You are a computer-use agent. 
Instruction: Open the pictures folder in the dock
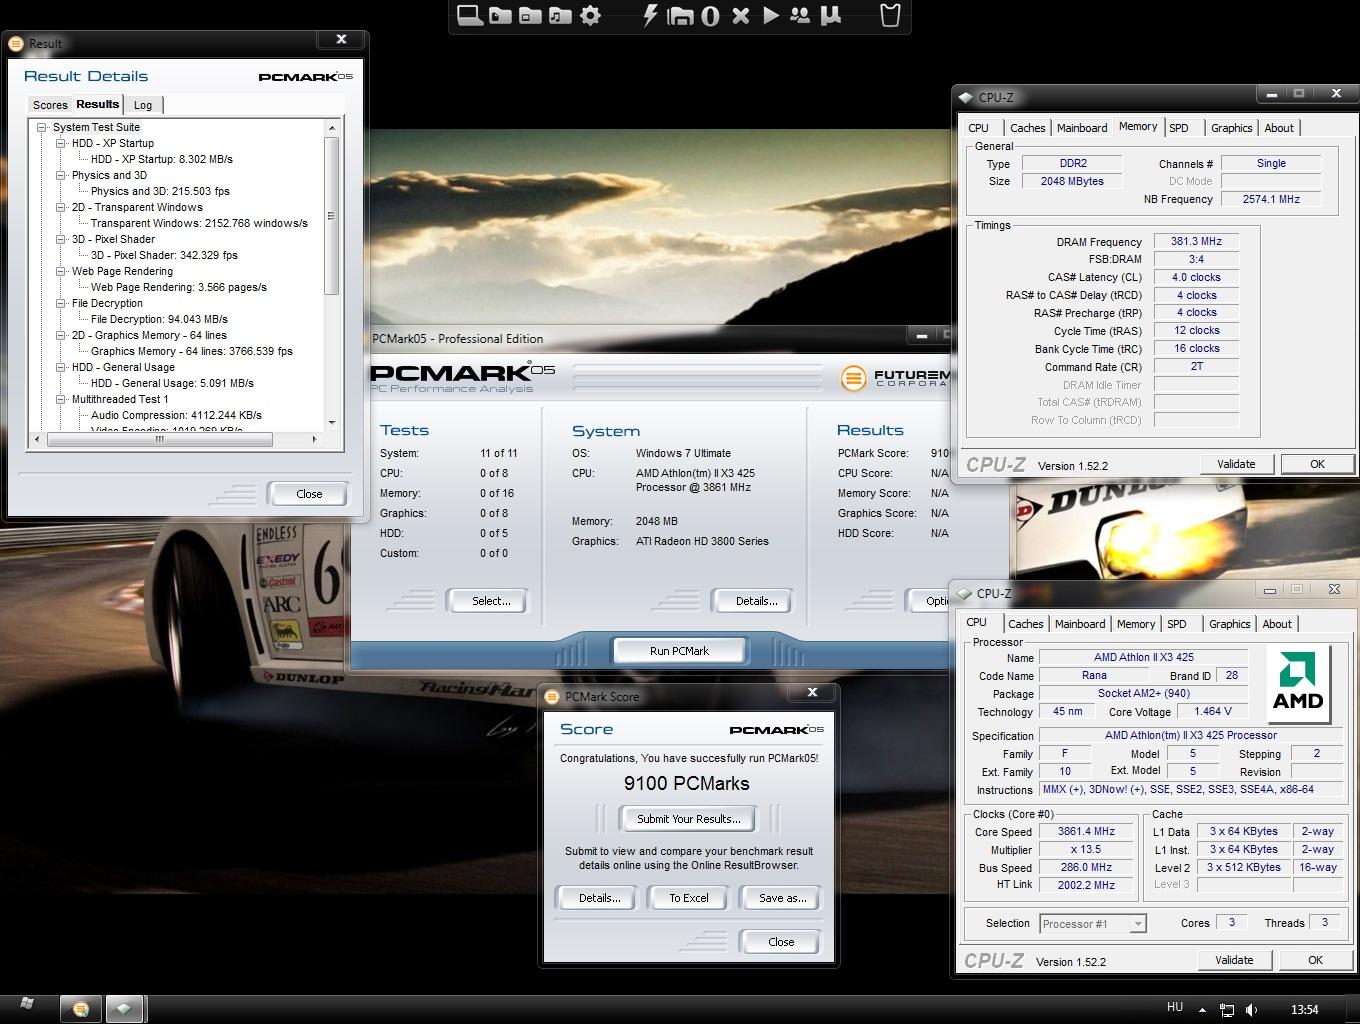pos(531,16)
